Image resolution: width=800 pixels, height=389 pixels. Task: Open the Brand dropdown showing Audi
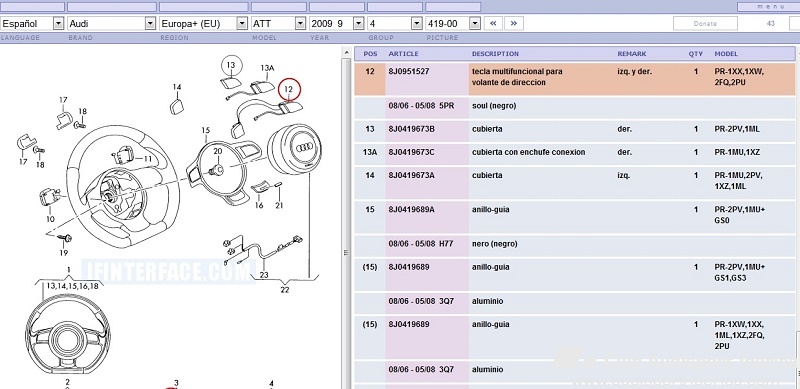pos(112,23)
